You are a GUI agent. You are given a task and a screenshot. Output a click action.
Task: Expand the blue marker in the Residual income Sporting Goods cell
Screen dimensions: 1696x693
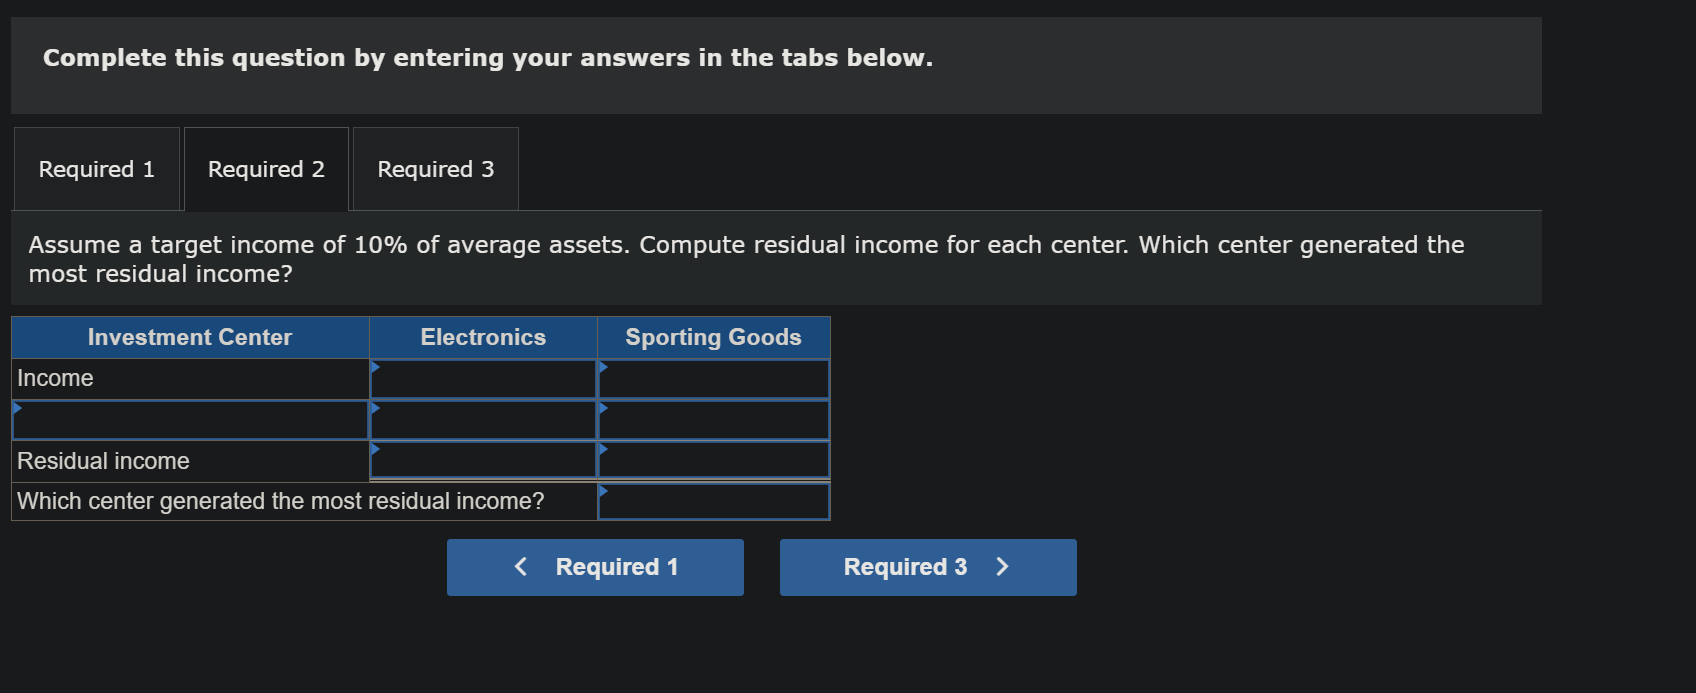pyautogui.click(x=602, y=448)
